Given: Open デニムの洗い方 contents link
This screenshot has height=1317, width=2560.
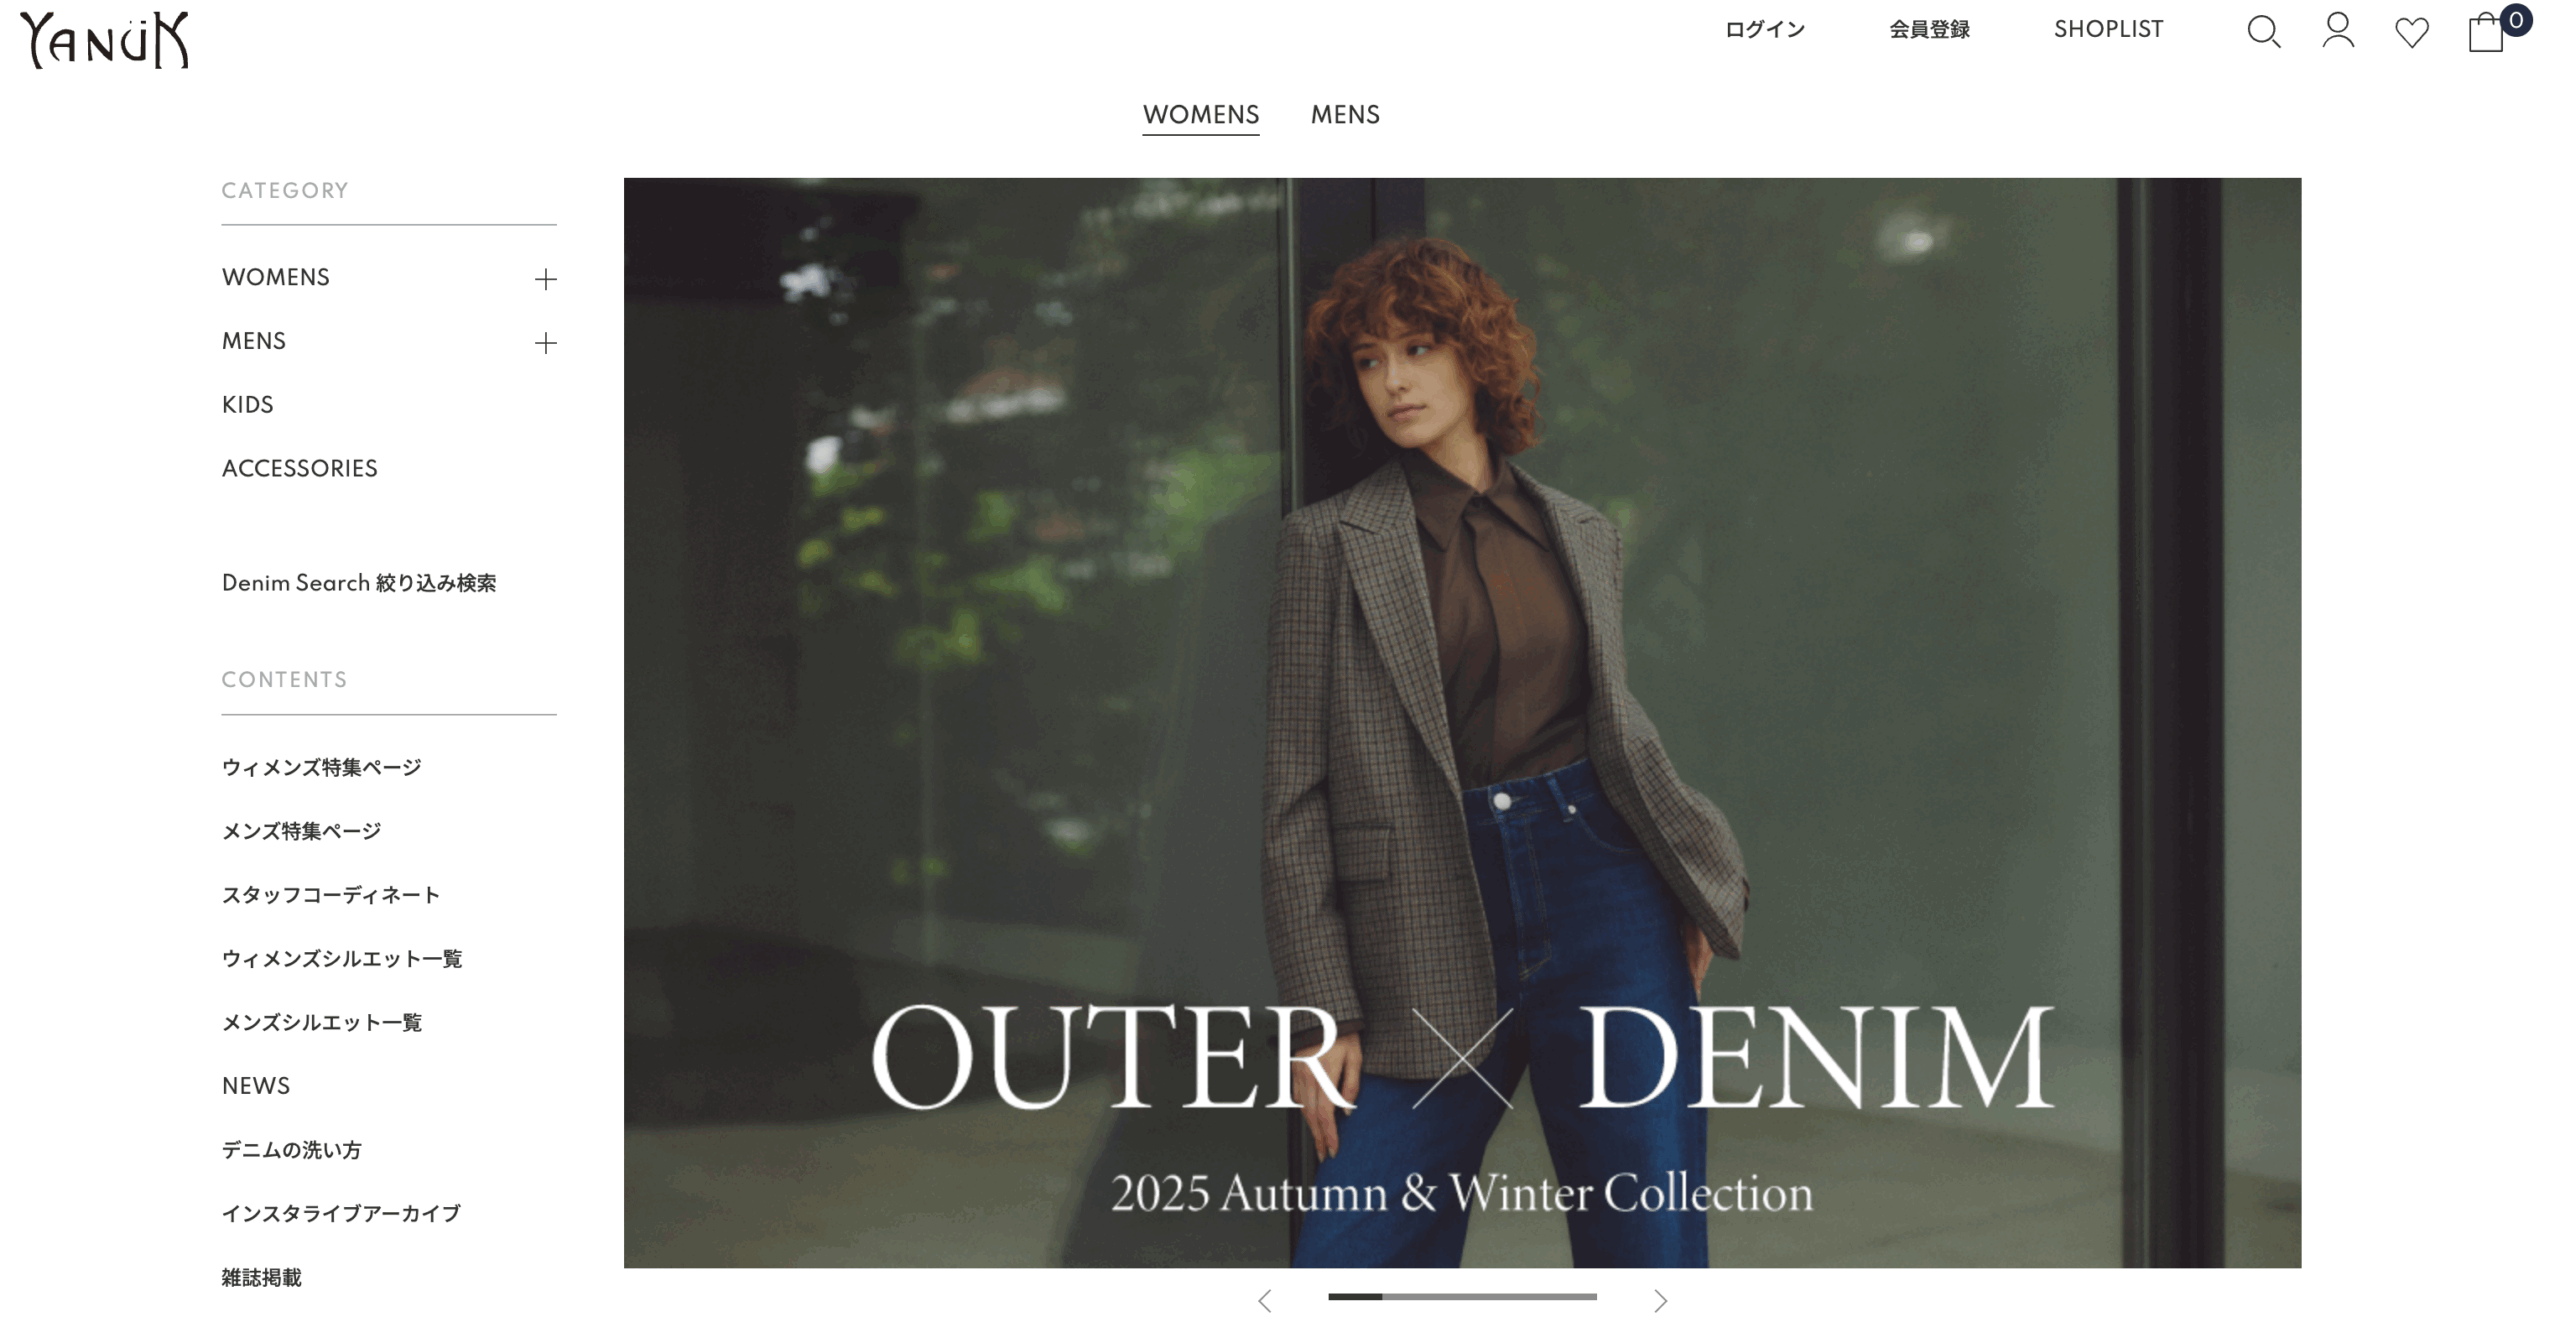Looking at the screenshot, I should click(291, 1149).
